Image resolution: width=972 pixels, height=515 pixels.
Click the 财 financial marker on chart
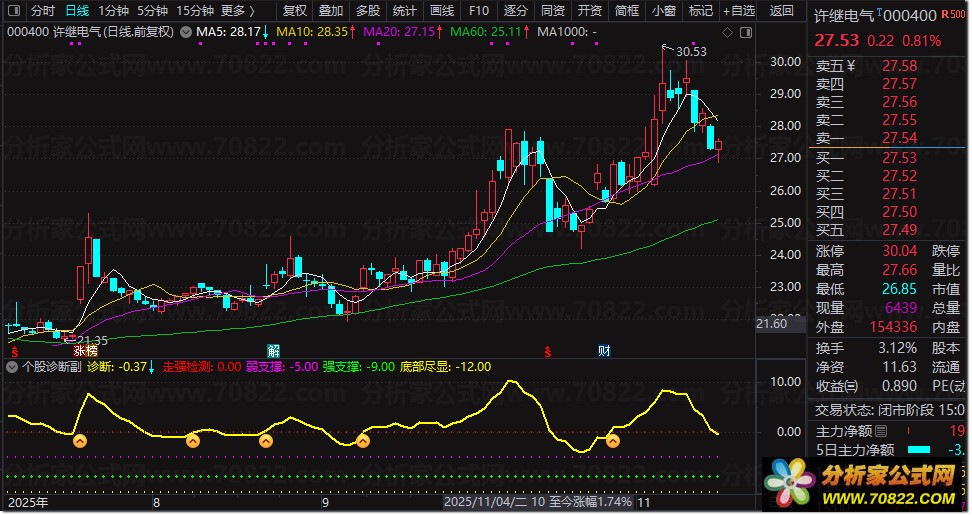coord(604,351)
